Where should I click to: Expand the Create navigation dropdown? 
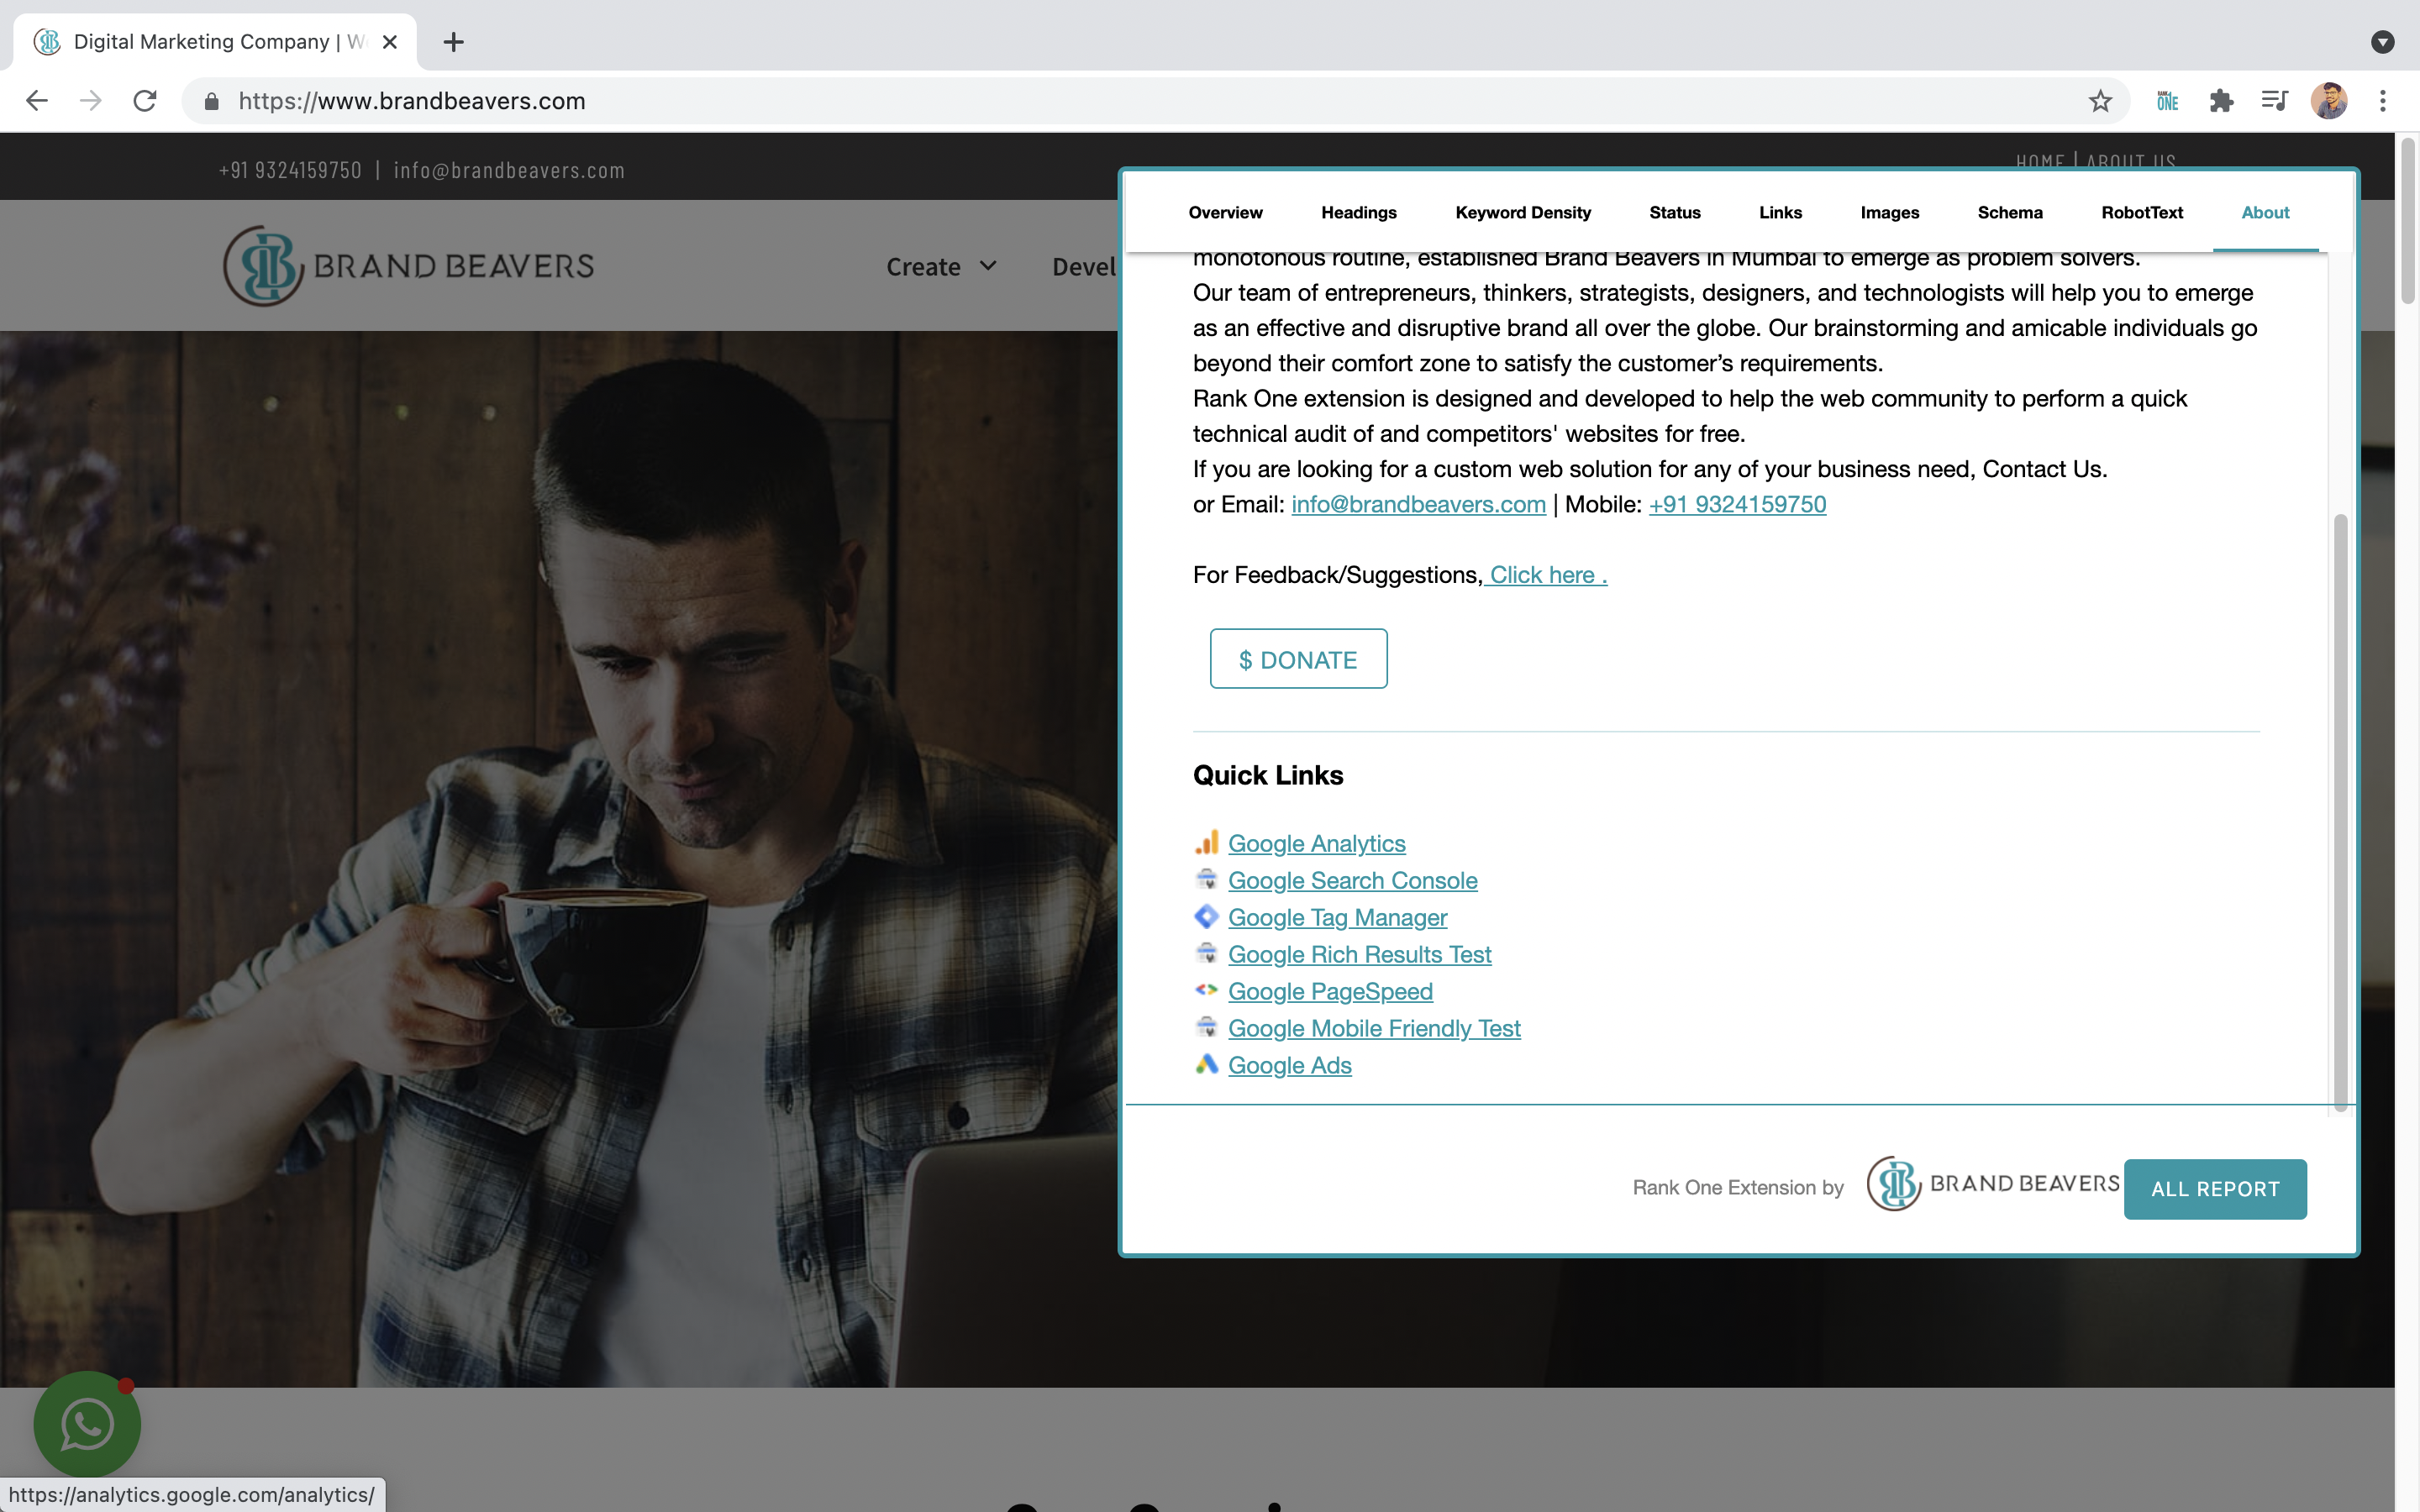[x=940, y=266]
